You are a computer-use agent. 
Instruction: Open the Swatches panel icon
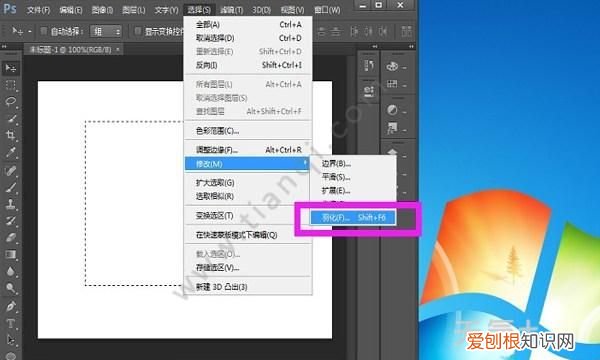392,84
